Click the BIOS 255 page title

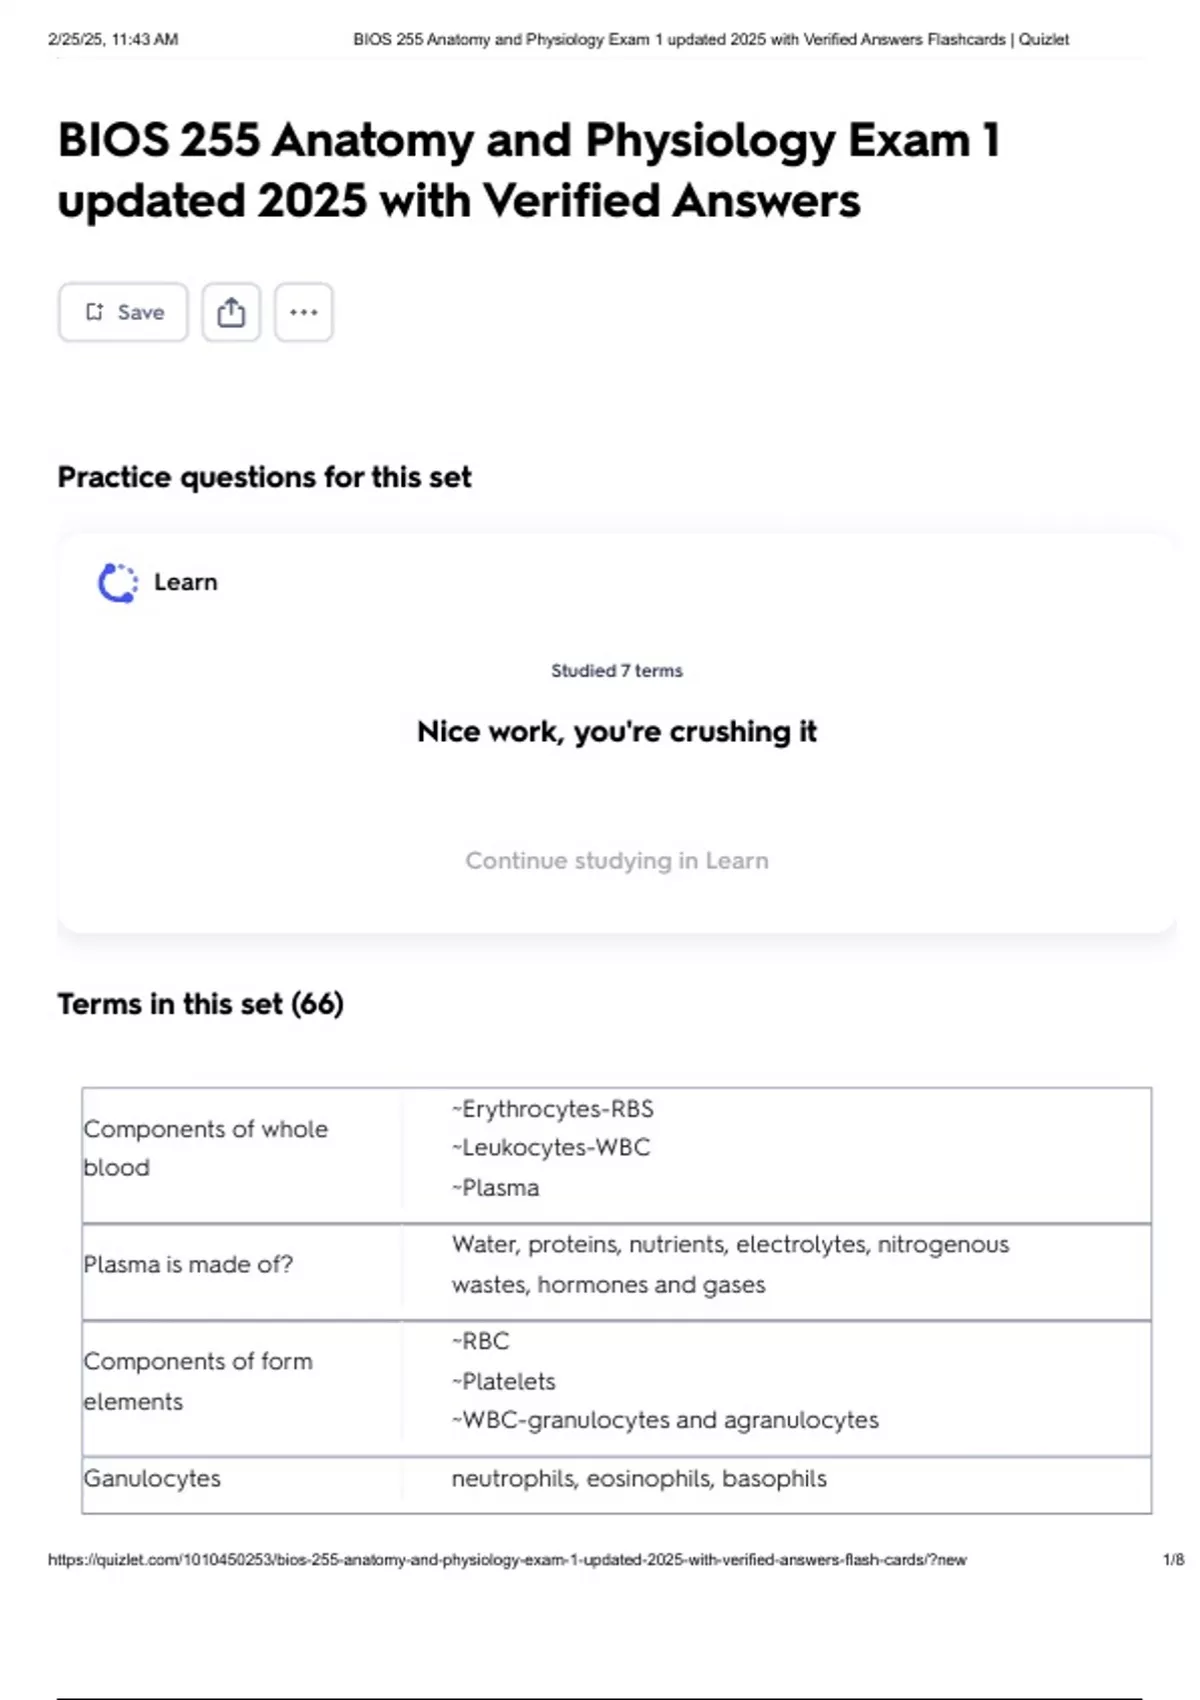click(528, 170)
